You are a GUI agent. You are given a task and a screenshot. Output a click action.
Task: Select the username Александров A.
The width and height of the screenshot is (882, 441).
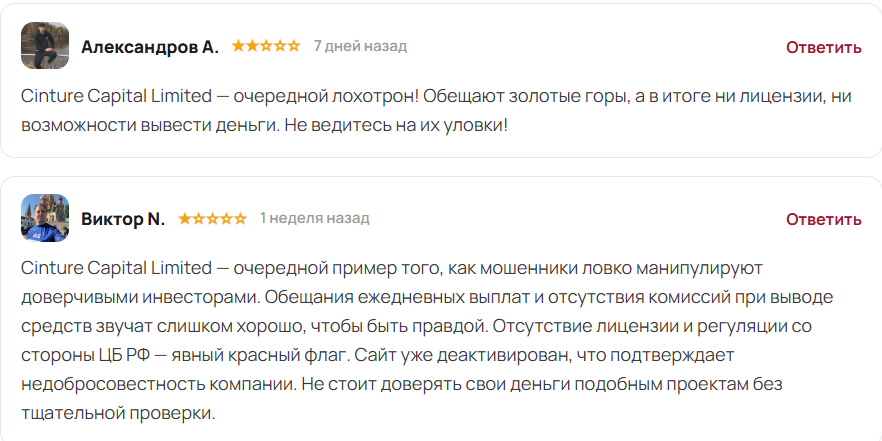pyautogui.click(x=150, y=47)
